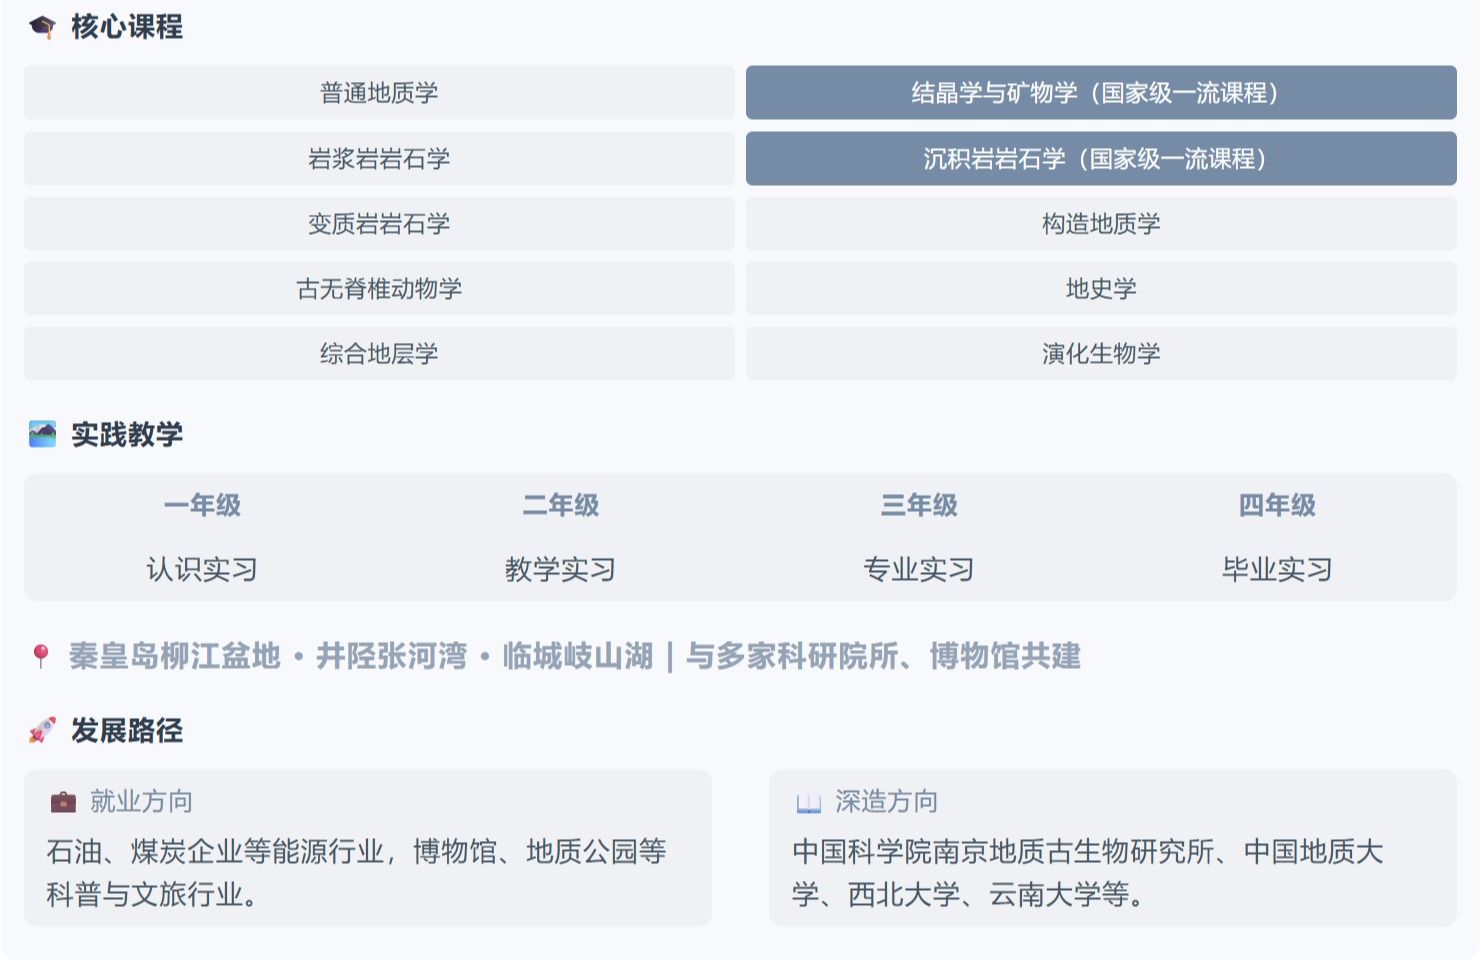Select 结晶学与矿物学（国家级一流课程）

(1101, 93)
